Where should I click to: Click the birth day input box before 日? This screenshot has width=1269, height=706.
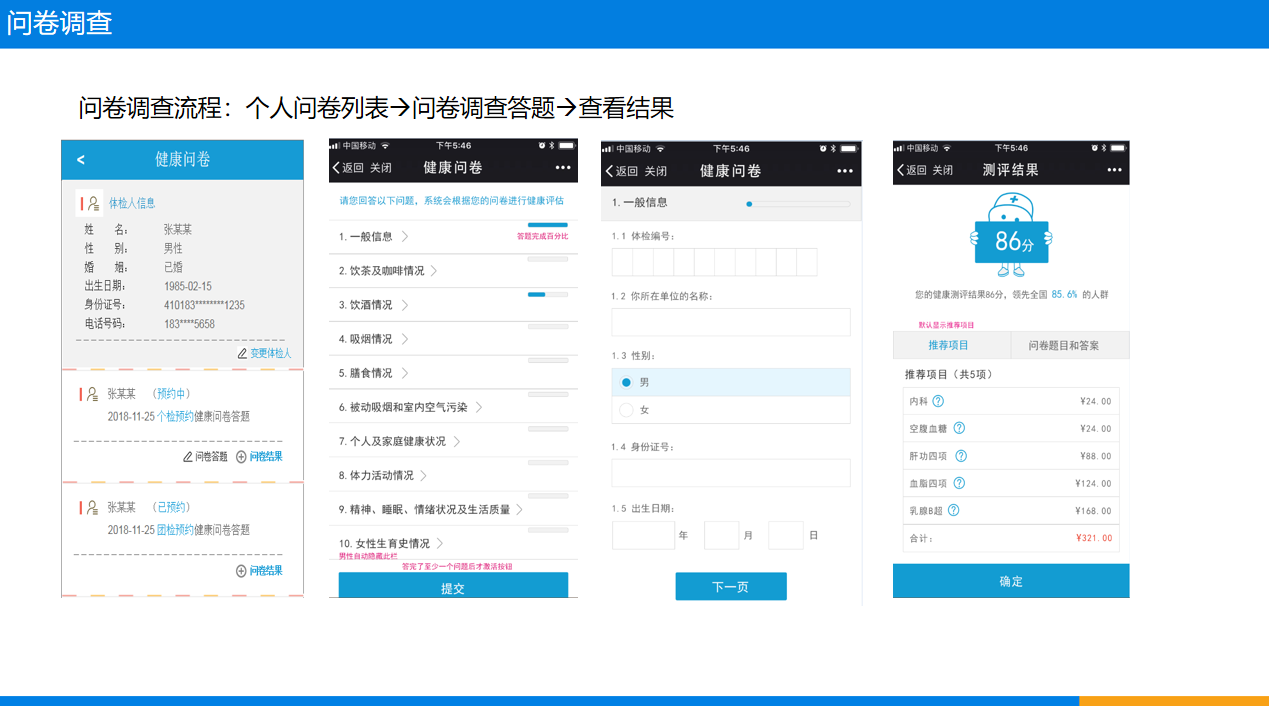coord(786,535)
